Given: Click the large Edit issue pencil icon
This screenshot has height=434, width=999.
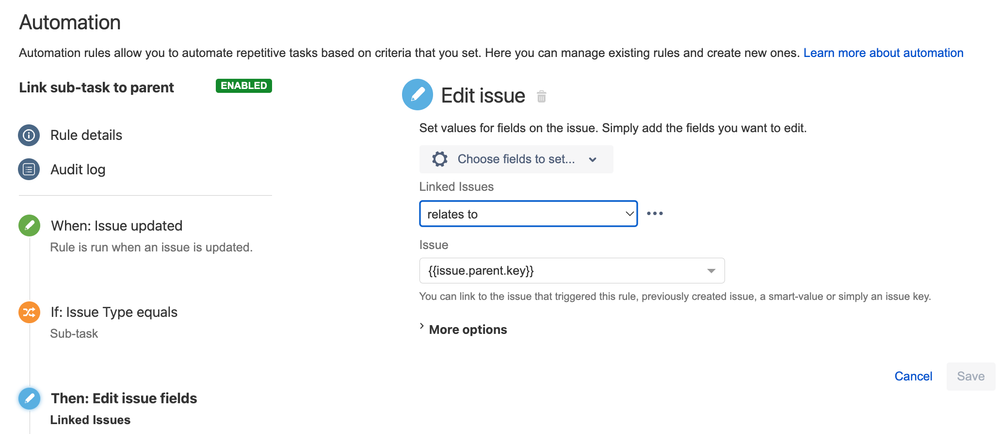Looking at the screenshot, I should [x=417, y=96].
